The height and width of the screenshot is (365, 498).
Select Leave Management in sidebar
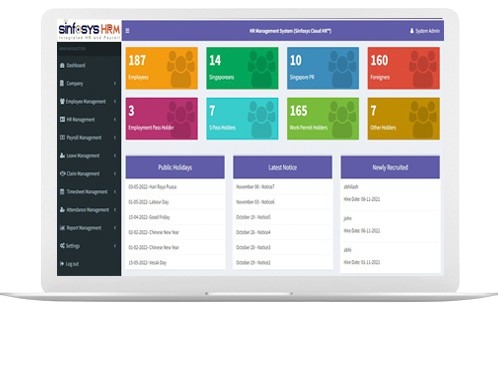89,155
